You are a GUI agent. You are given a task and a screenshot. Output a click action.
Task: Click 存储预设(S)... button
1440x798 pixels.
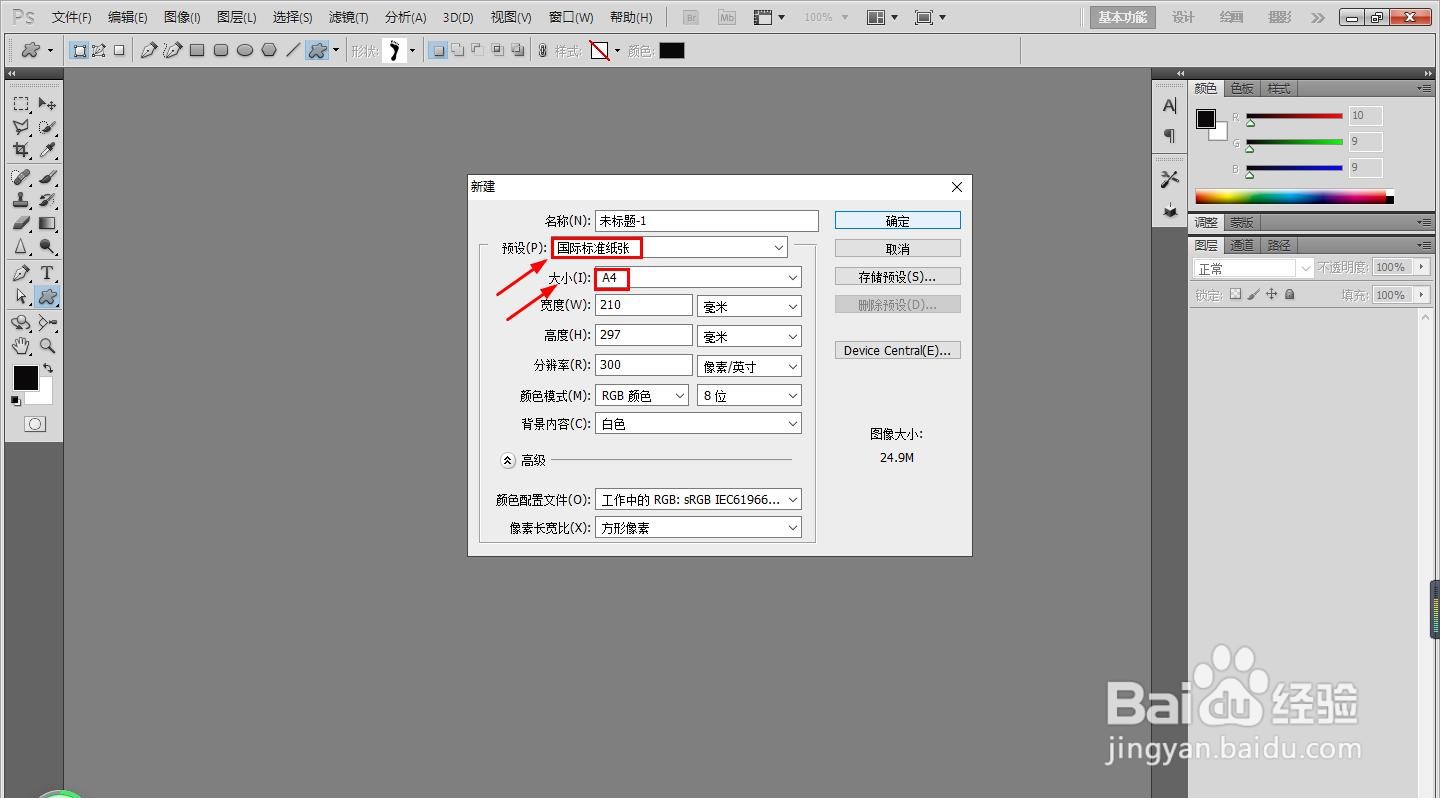click(898, 277)
